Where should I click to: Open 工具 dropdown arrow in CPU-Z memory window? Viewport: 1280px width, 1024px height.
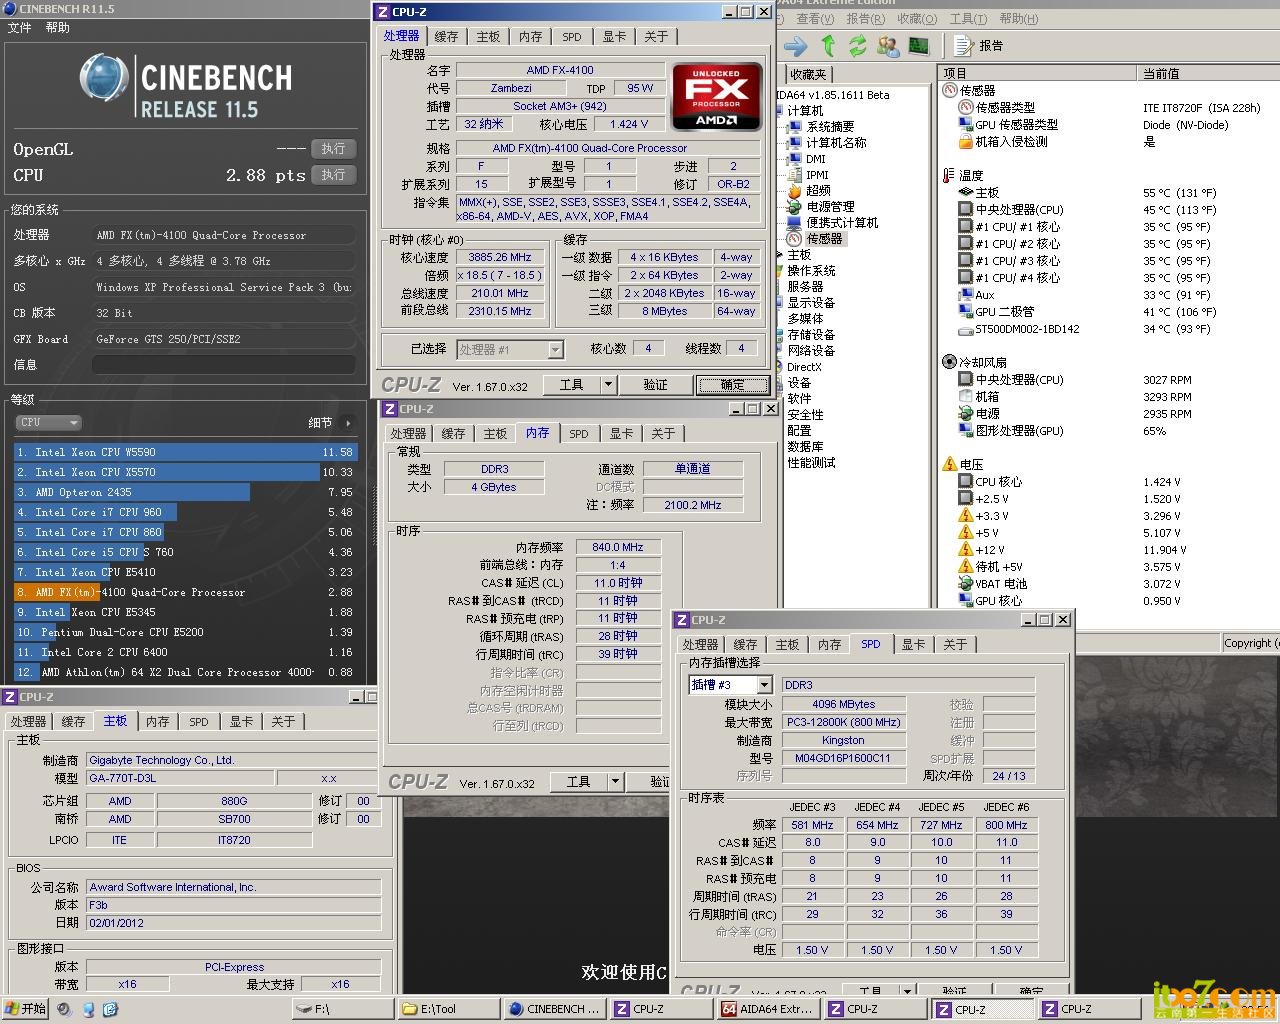point(615,782)
